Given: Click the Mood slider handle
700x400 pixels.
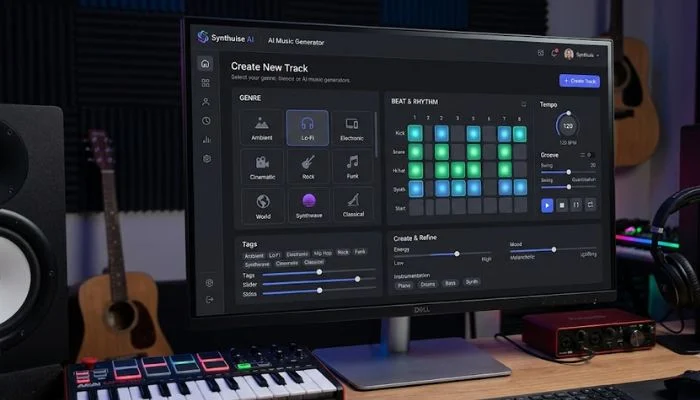Looking at the screenshot, I should pyautogui.click(x=554, y=250).
